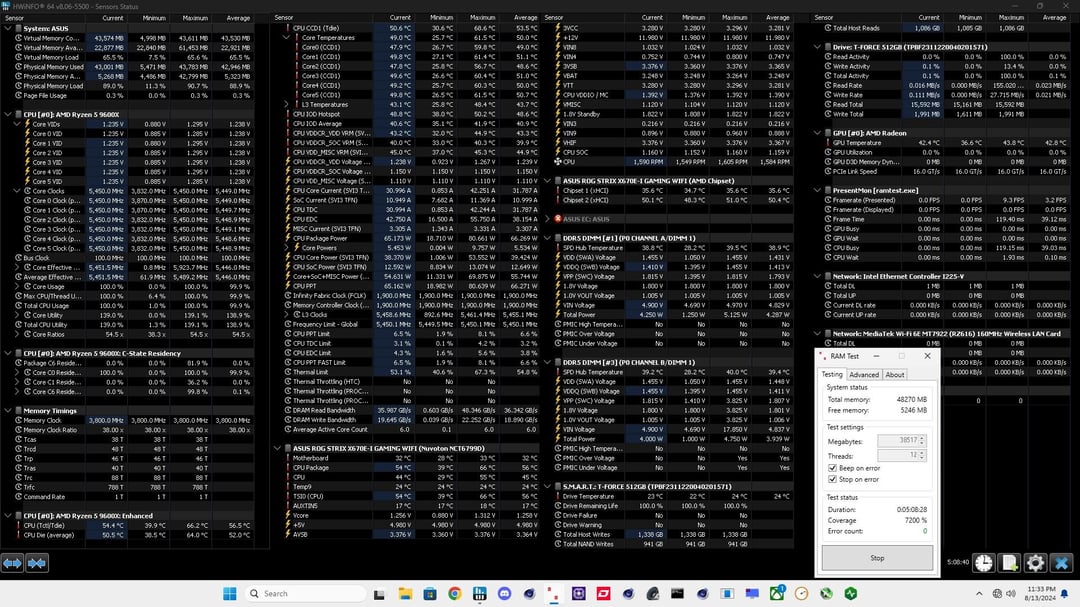The image size is (1080, 607).
Task: Open the red AMD software taskbar icon
Action: pos(603,593)
